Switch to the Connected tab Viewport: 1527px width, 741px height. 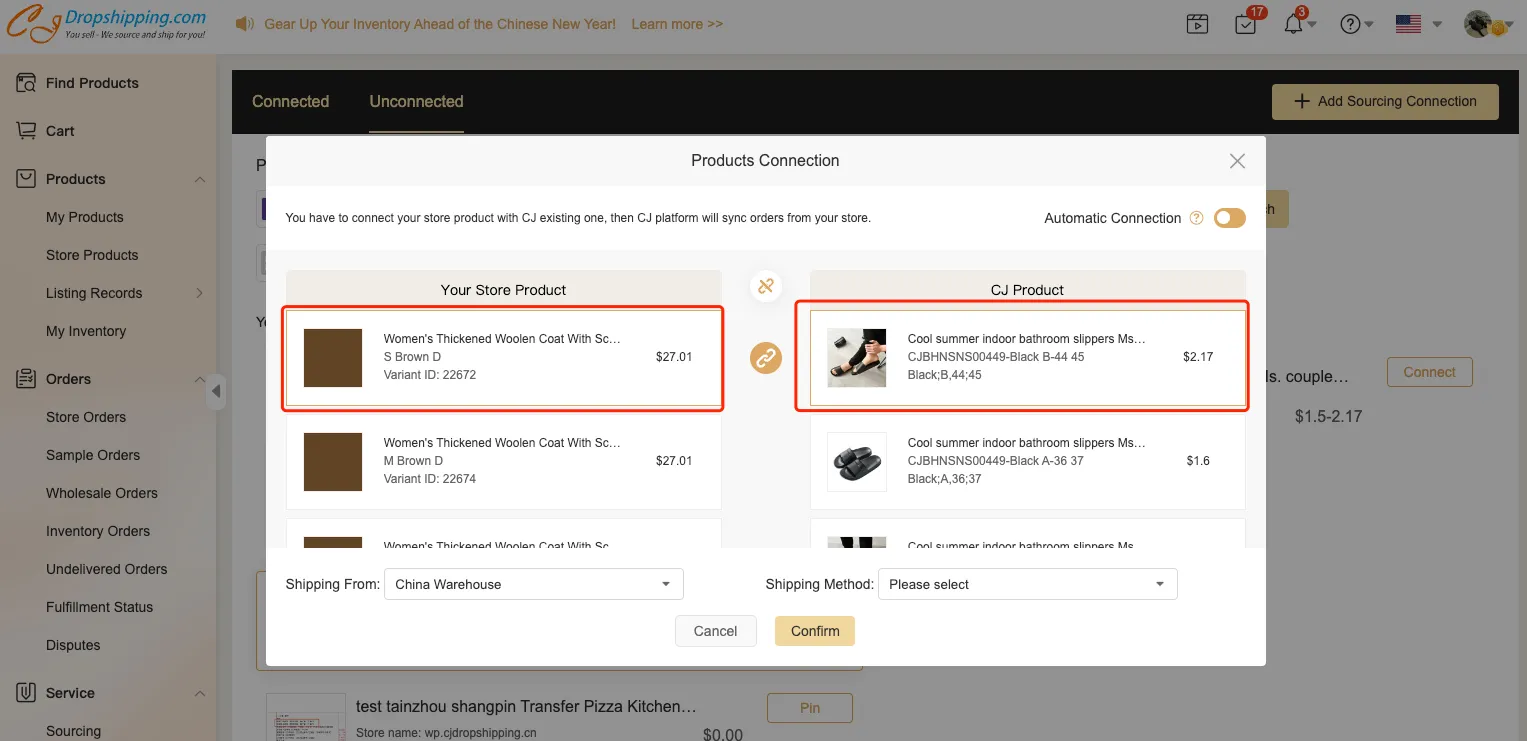(x=290, y=101)
